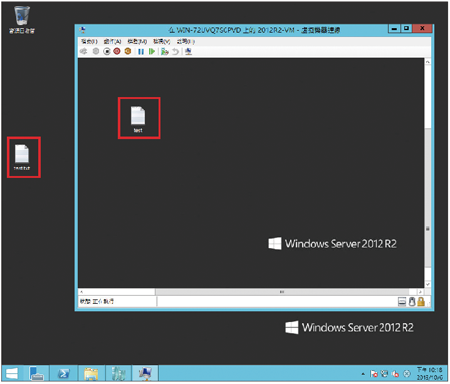This screenshot has height=384, width=450.
Task: Select the test file inside the VM
Action: 138,119
